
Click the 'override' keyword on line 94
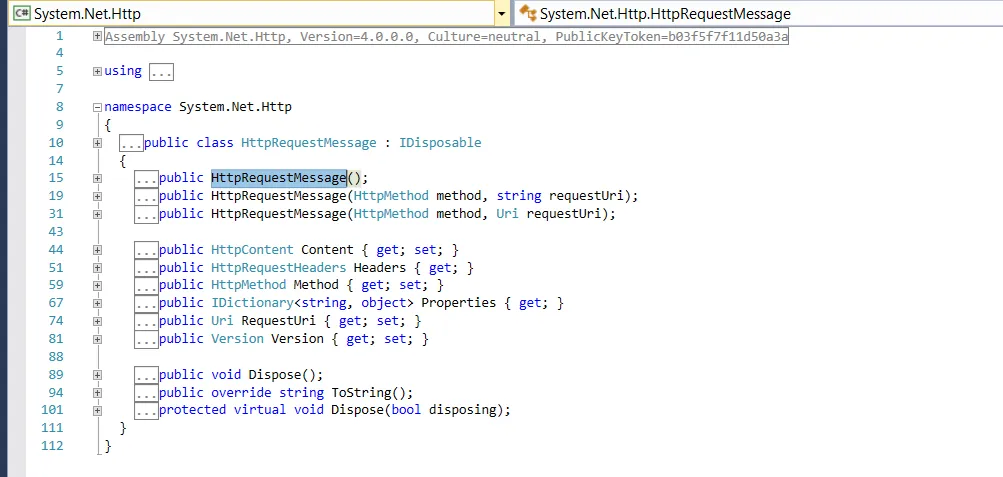pos(241,392)
